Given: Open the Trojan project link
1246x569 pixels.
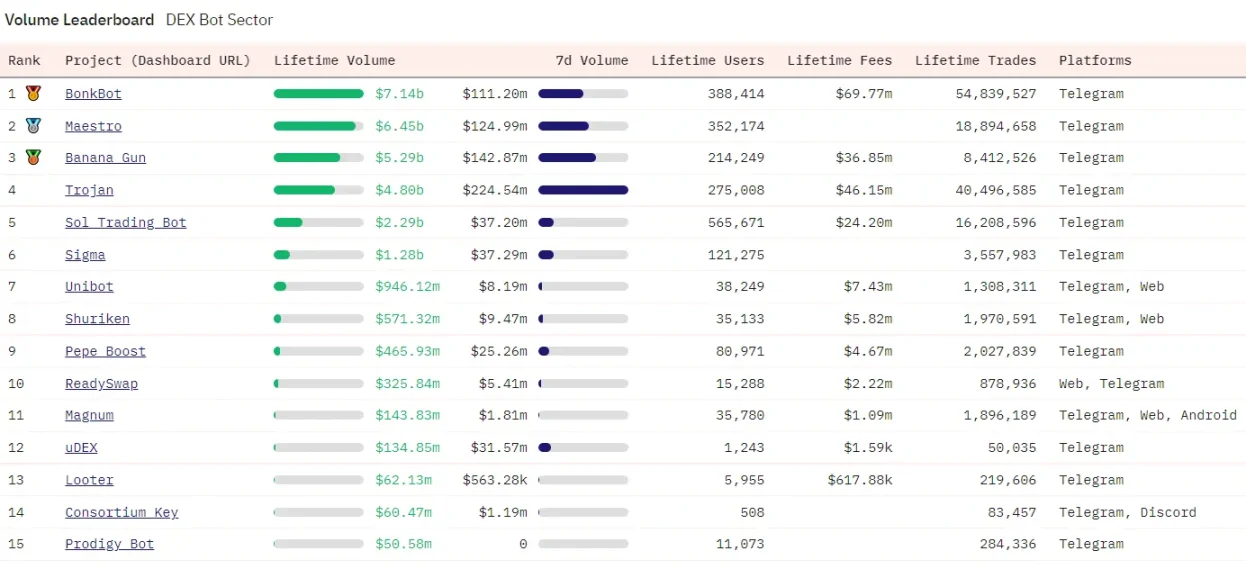Looking at the screenshot, I should point(89,190).
